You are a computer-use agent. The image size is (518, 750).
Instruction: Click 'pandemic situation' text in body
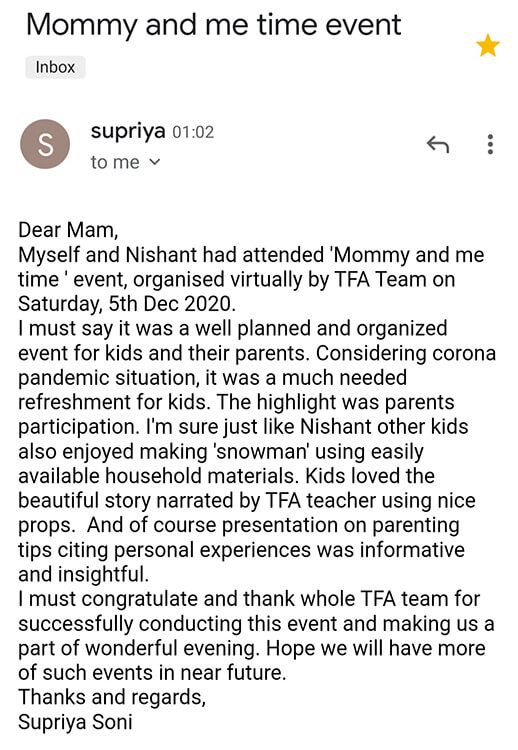point(109,378)
